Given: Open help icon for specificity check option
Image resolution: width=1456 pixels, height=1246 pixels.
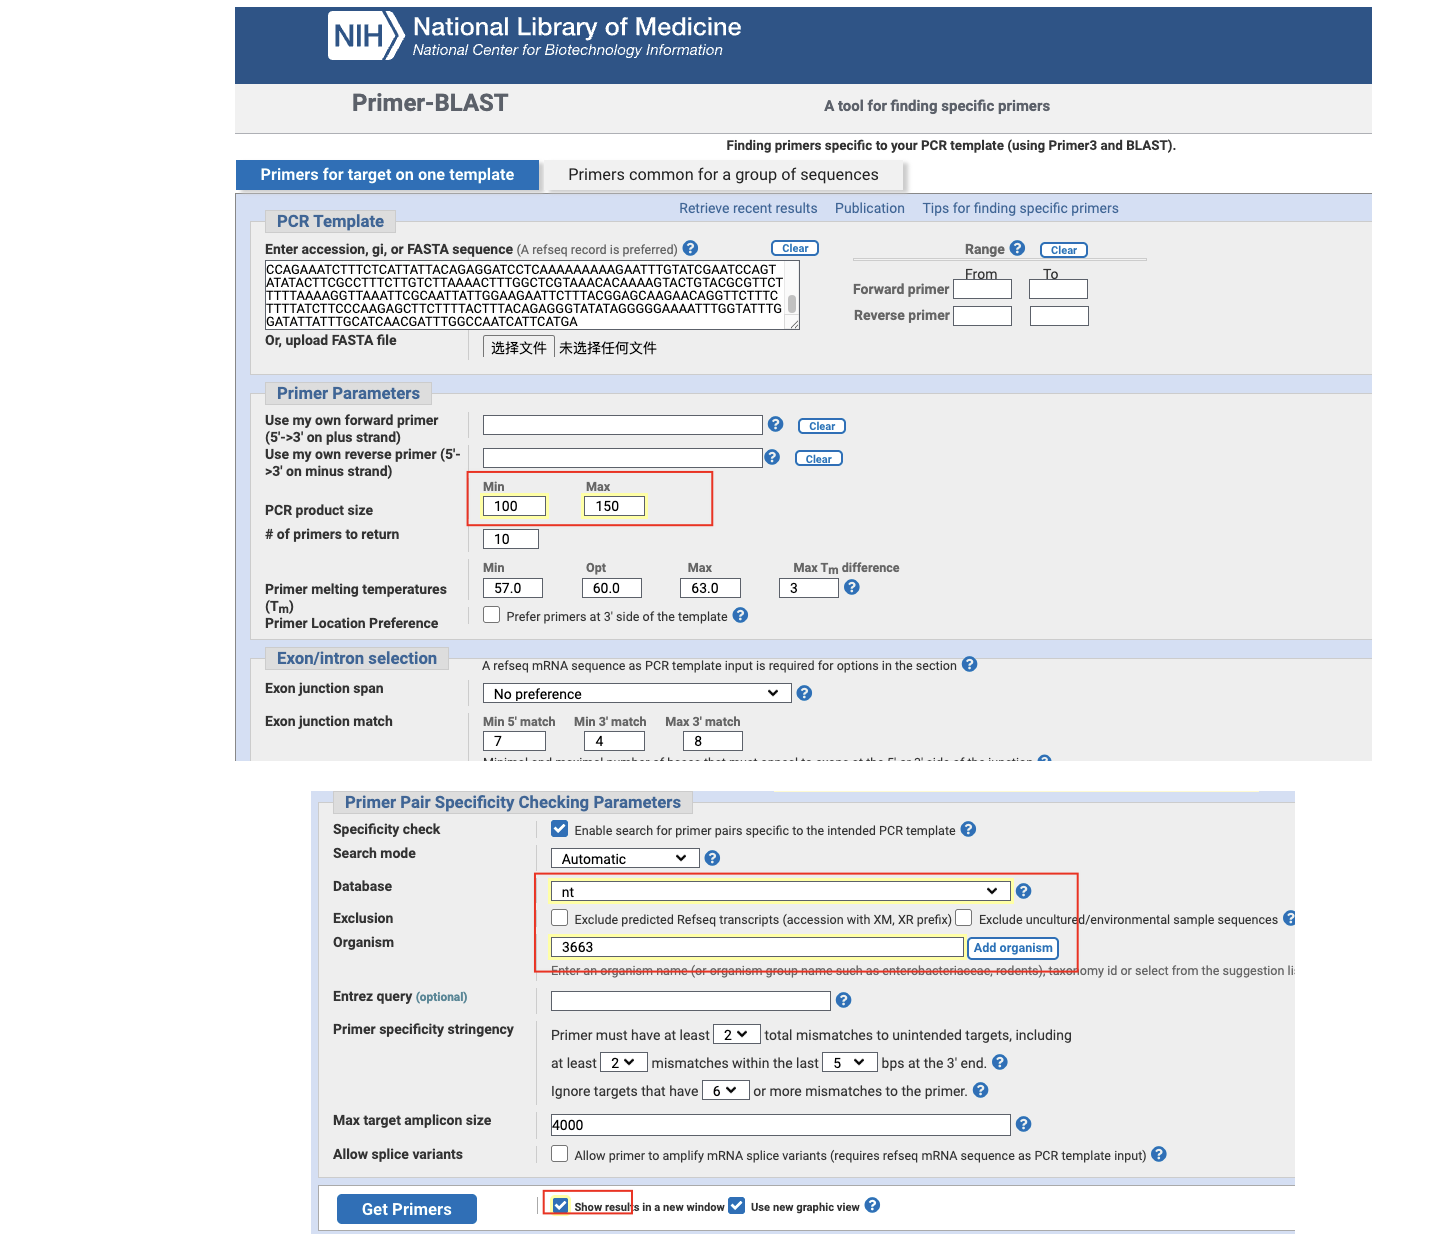Looking at the screenshot, I should pos(968,829).
